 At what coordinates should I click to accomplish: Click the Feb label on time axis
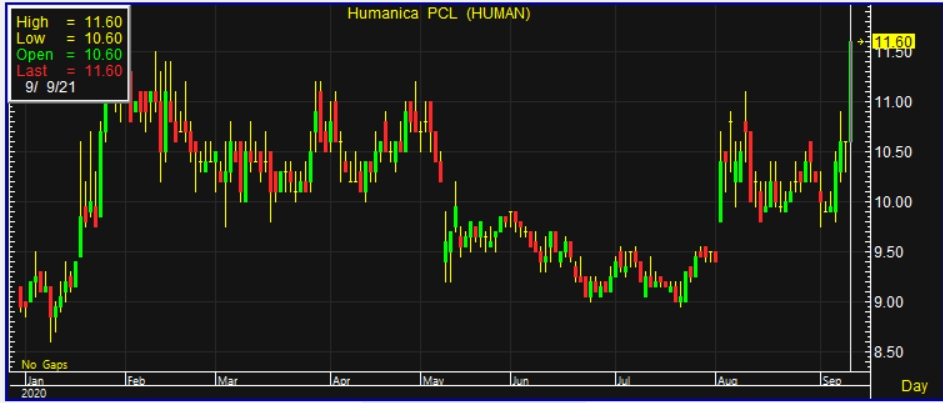tap(136, 380)
